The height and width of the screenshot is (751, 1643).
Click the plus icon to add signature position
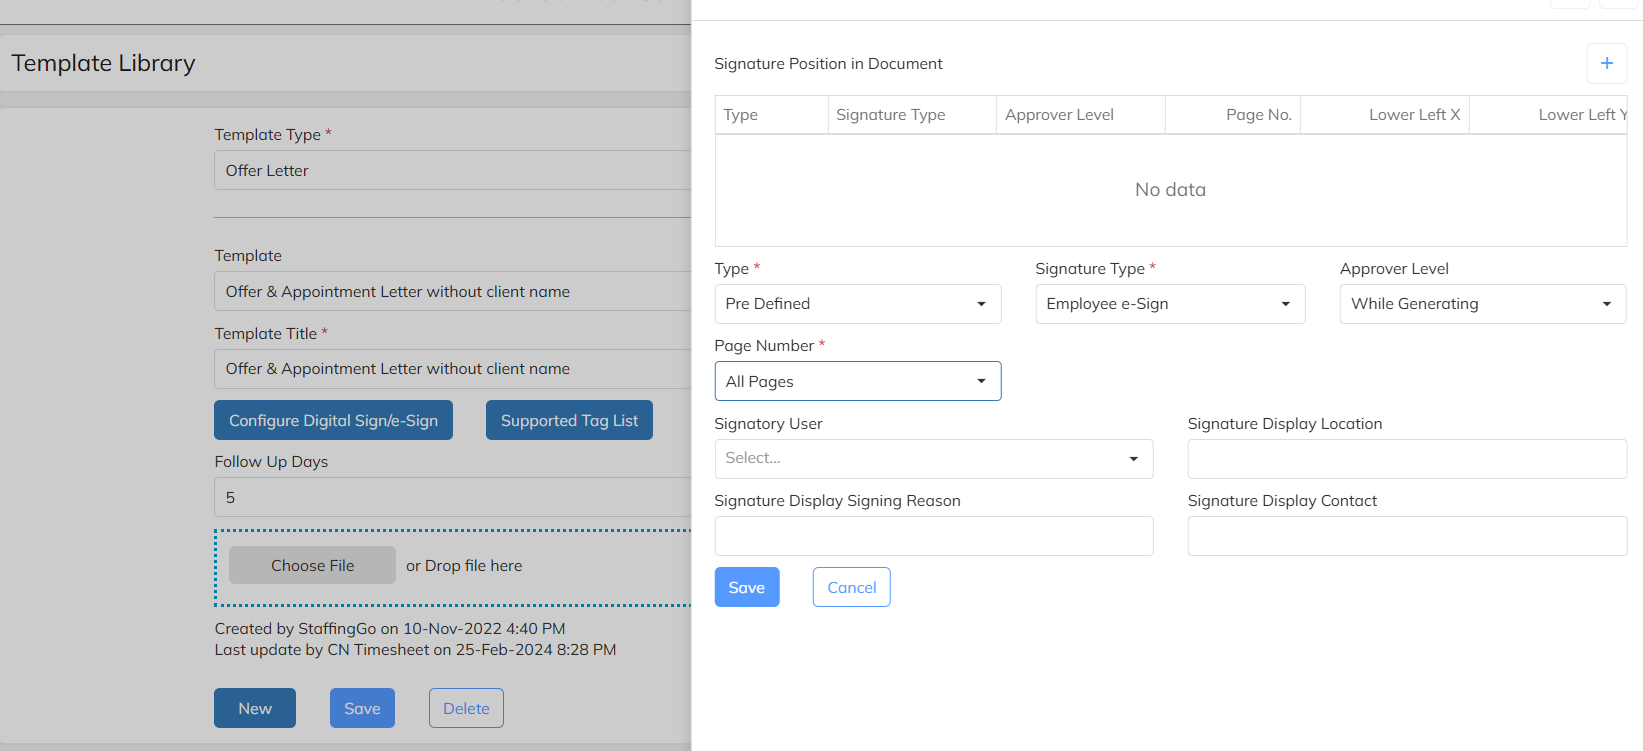(1606, 63)
